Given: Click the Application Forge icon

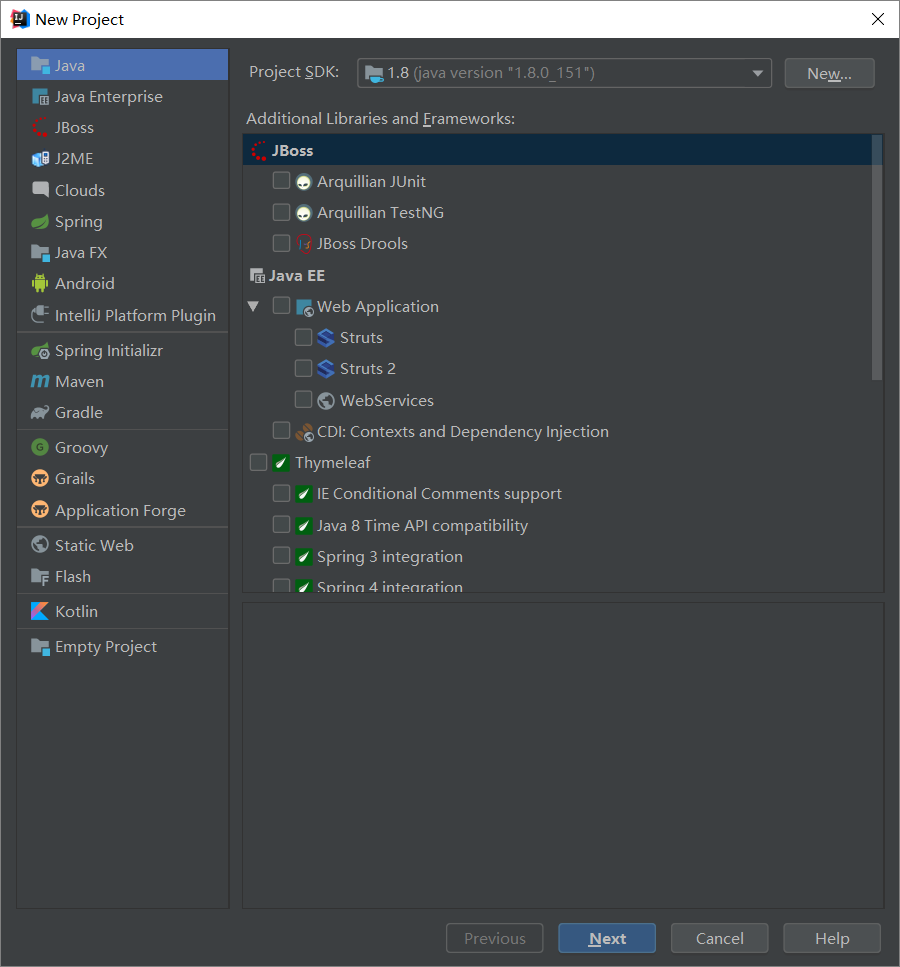Looking at the screenshot, I should pos(40,509).
